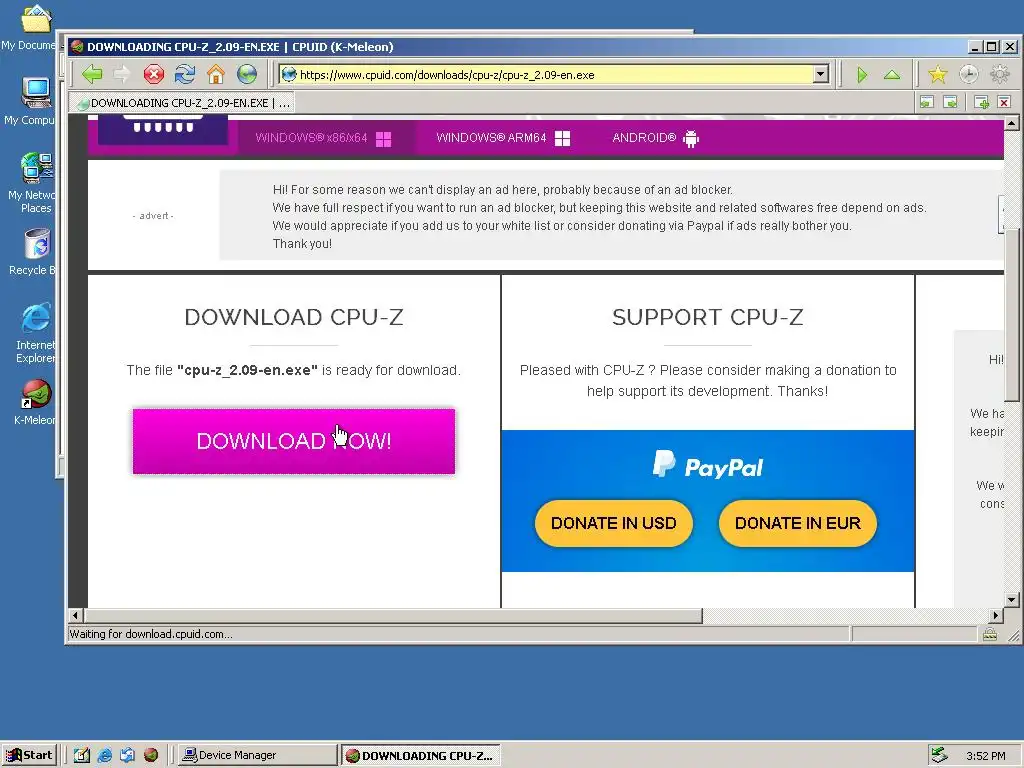Viewport: 1024px width, 768px height.
Task: Click horizontal scrollbar left arrow
Action: pyautogui.click(x=75, y=615)
